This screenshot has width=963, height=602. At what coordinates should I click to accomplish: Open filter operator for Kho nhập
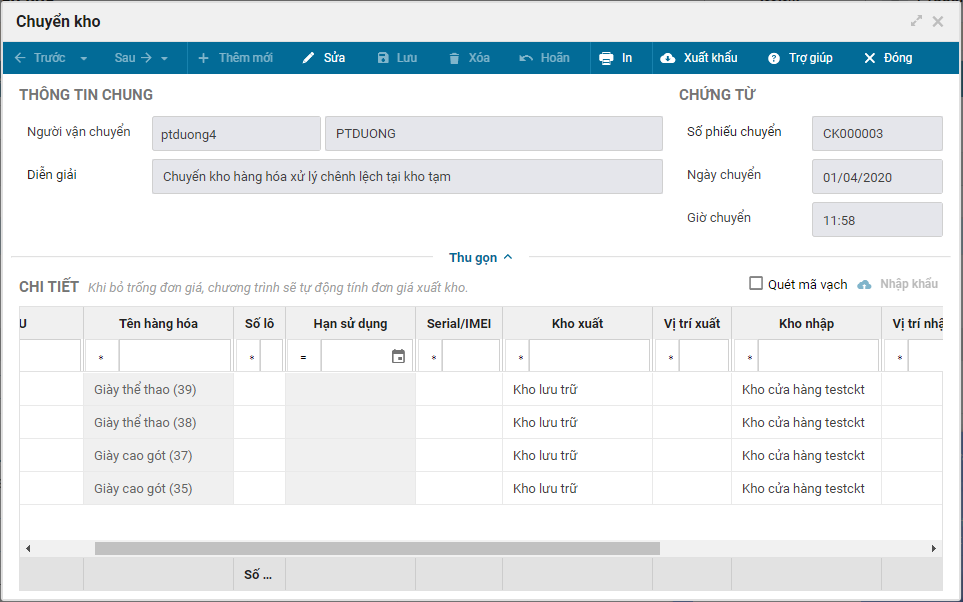tap(749, 356)
